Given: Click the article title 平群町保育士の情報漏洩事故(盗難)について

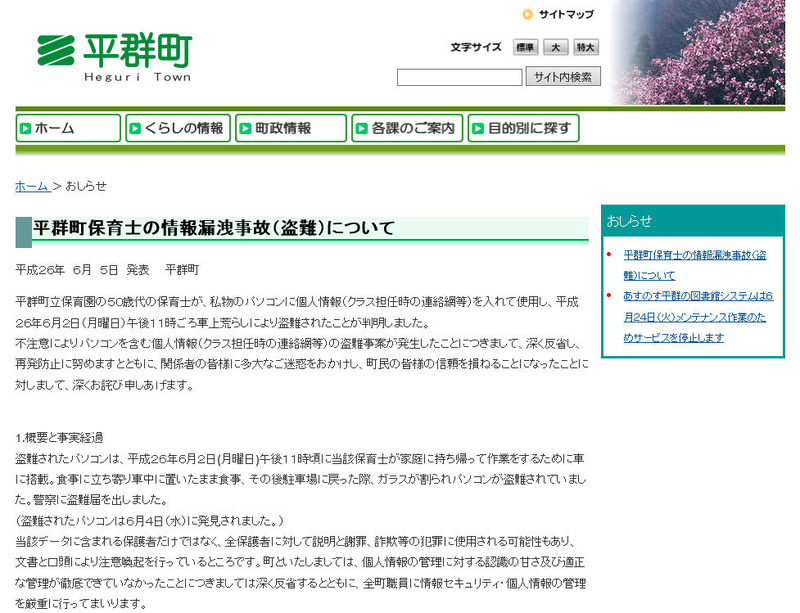Looking at the screenshot, I should point(214,229).
